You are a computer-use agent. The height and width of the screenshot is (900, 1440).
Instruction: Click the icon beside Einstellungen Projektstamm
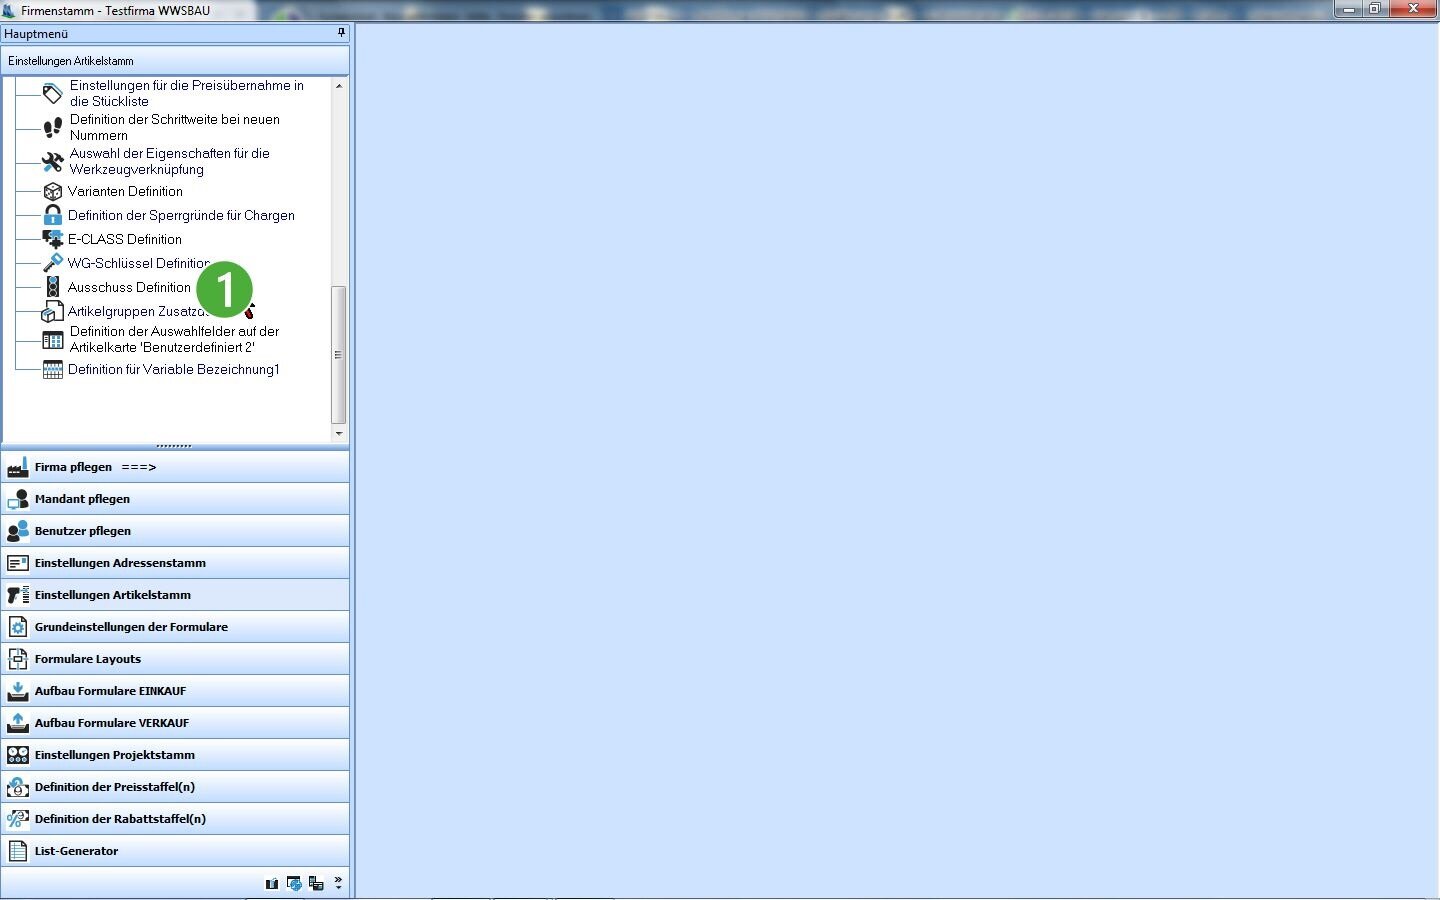tap(18, 755)
